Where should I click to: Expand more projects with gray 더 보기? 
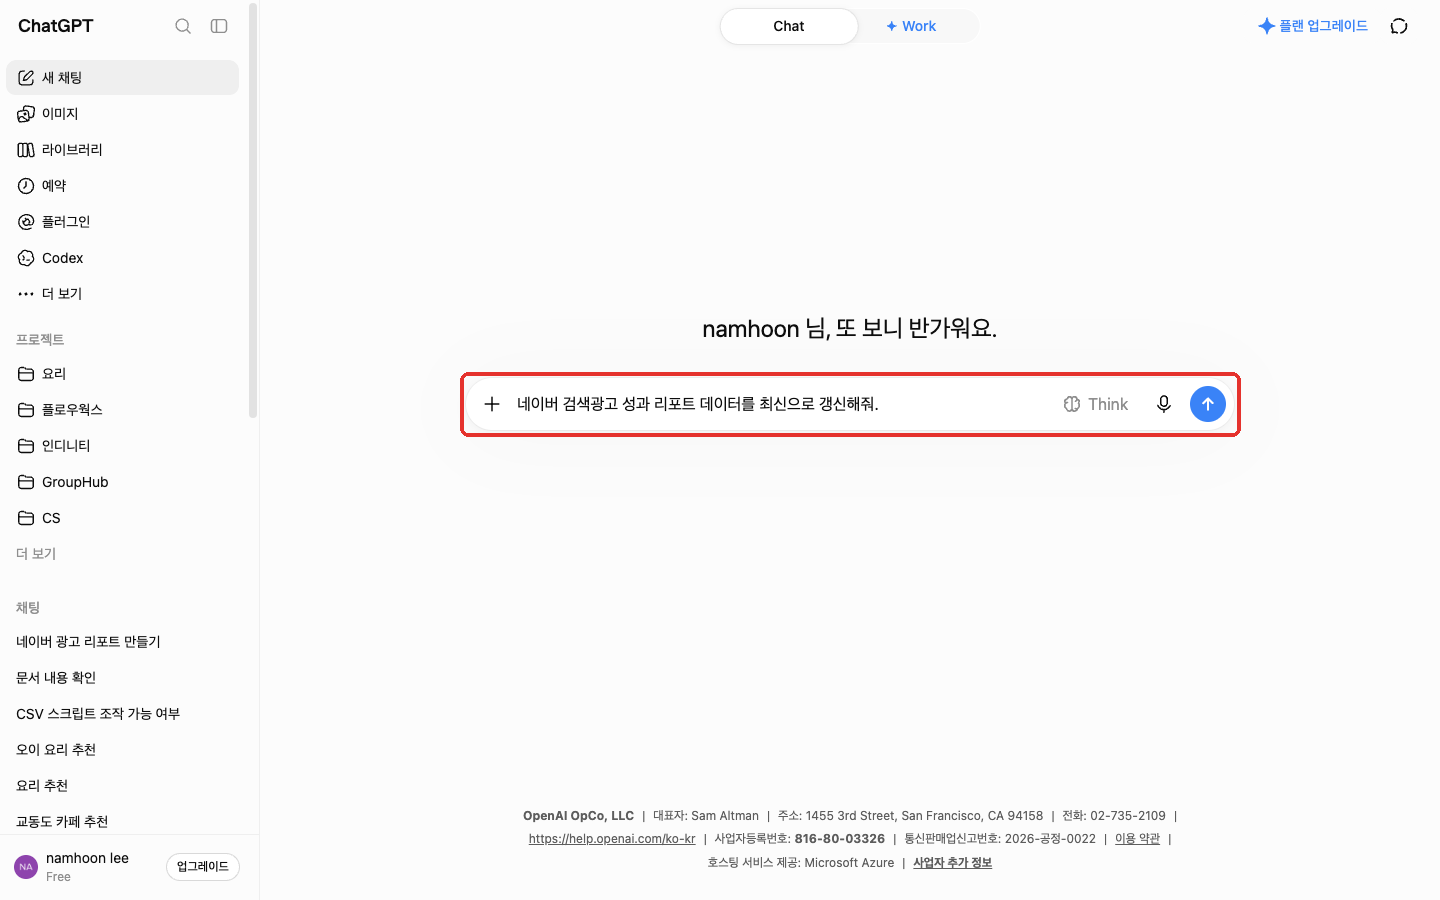point(36,554)
